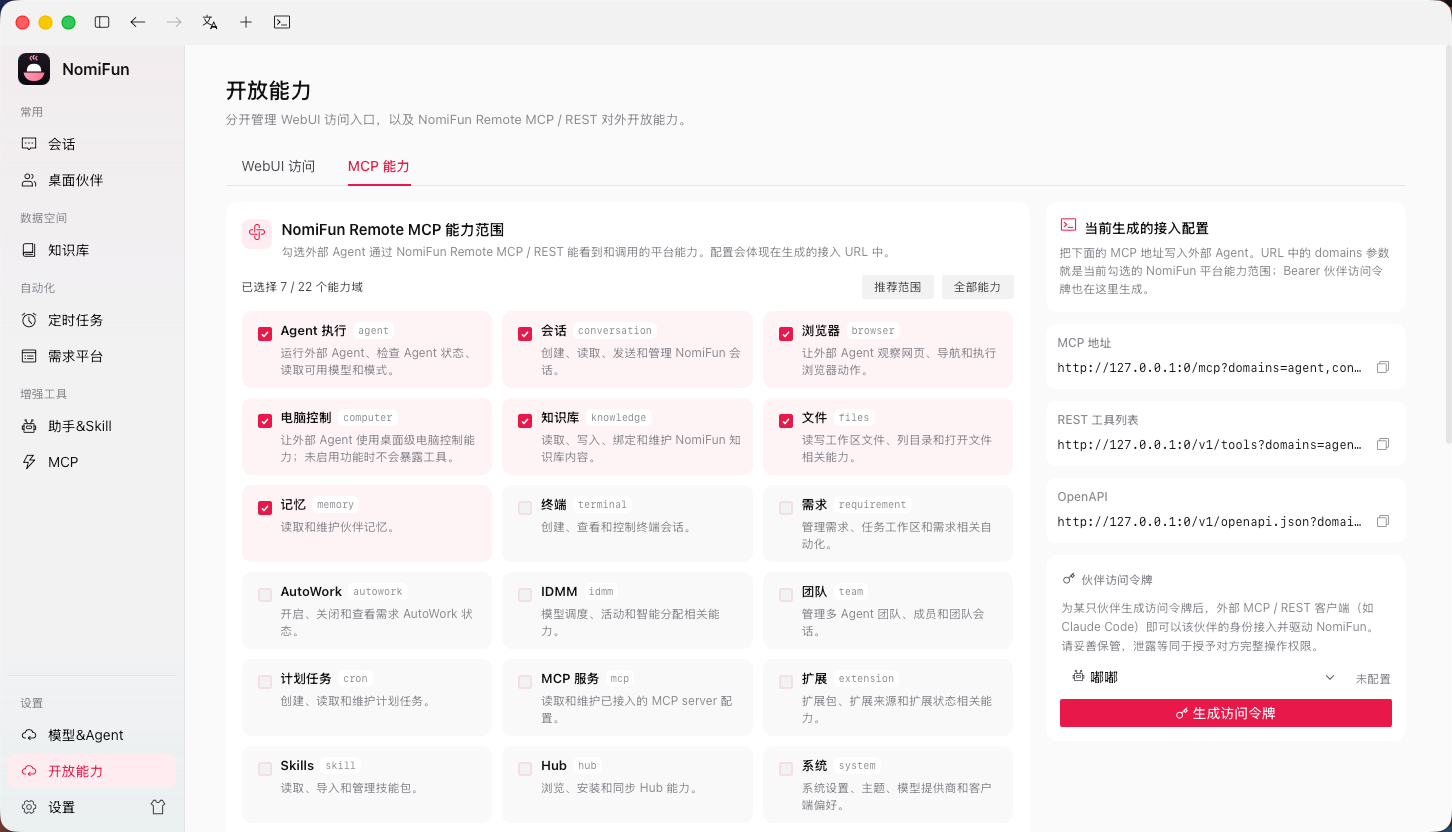Uncheck the 电脑控制 computer checkbox

pyautogui.click(x=265, y=421)
